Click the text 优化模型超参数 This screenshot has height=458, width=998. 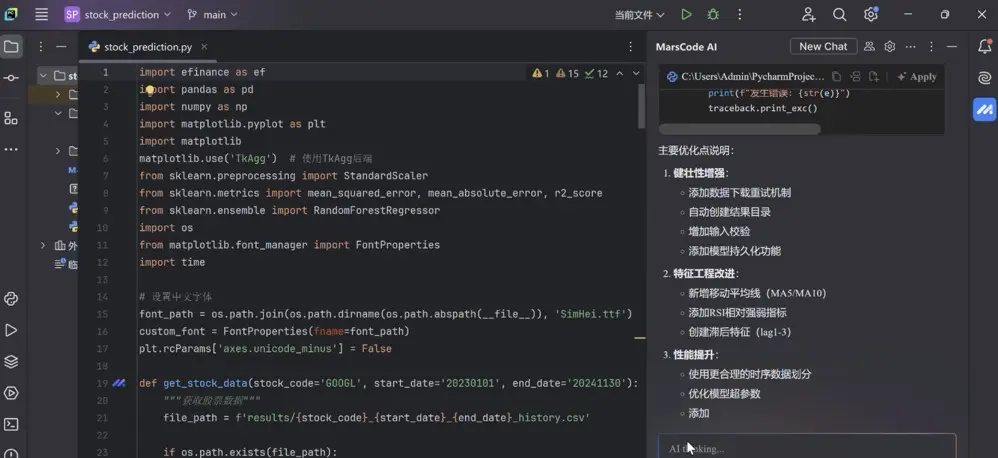[x=724, y=394]
